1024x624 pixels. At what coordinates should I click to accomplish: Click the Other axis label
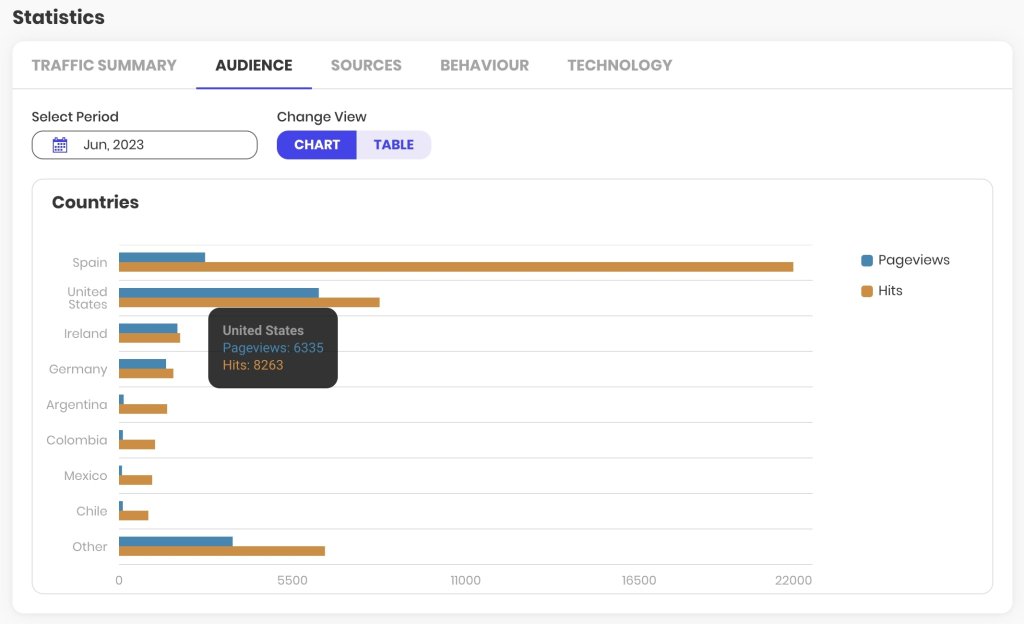89,546
